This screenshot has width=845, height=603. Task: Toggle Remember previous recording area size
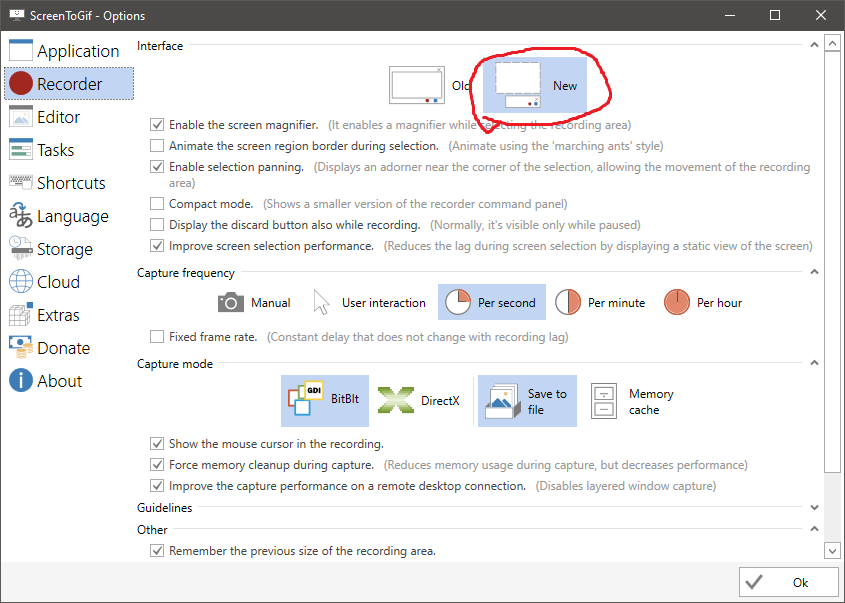click(157, 551)
